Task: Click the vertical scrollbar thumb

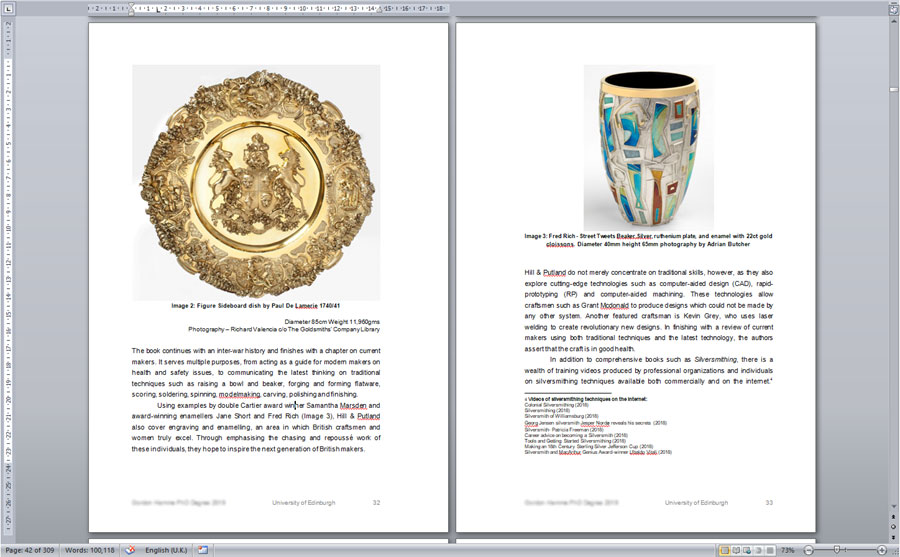Action: (894, 90)
